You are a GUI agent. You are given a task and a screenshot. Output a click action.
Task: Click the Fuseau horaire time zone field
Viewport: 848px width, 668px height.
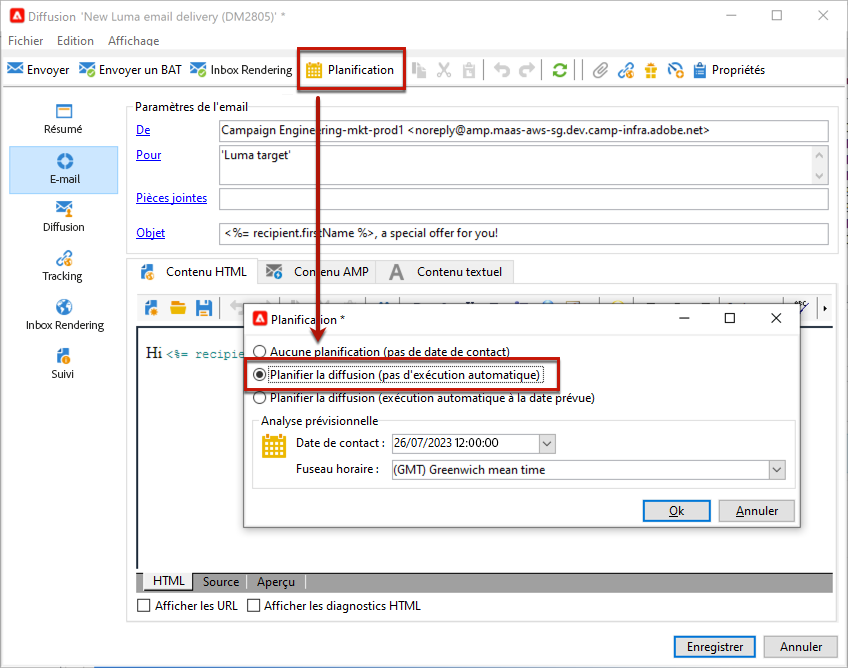coord(580,470)
